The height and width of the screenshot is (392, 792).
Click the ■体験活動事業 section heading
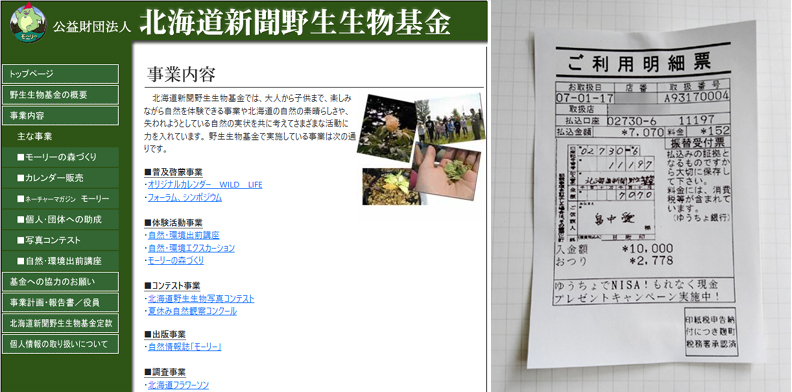click(x=173, y=223)
